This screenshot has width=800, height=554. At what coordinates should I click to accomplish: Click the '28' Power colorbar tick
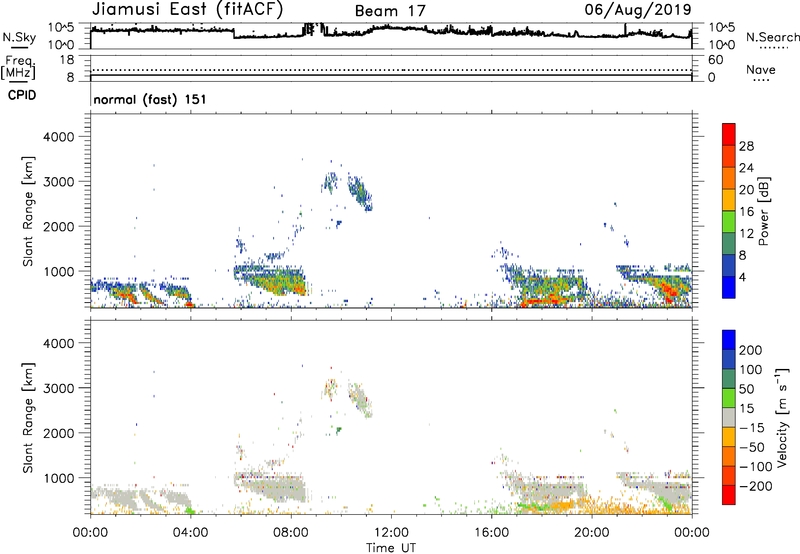pyautogui.click(x=746, y=146)
